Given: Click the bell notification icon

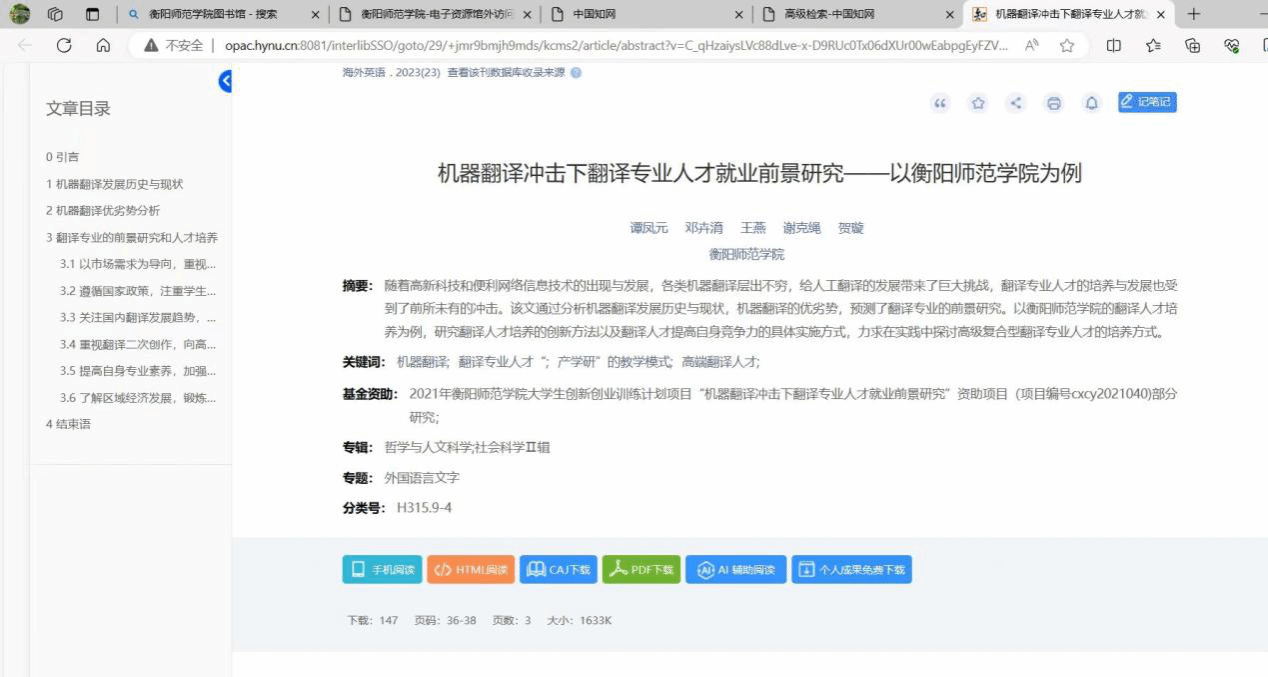Looking at the screenshot, I should [x=1091, y=103].
